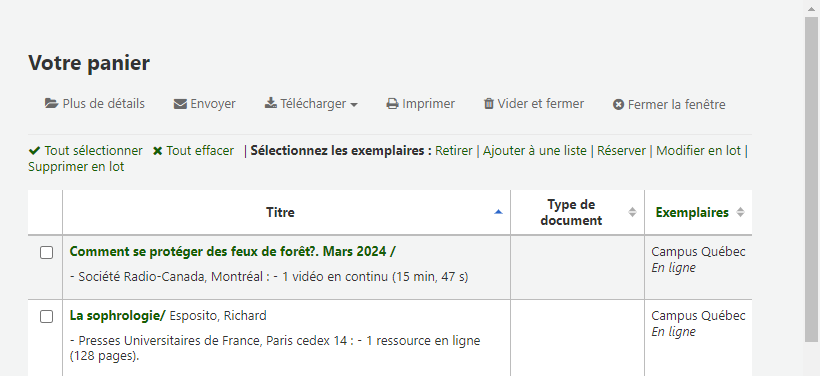Click the trash icon for Vider et fermer
The width and height of the screenshot is (820, 376).
[x=488, y=104]
